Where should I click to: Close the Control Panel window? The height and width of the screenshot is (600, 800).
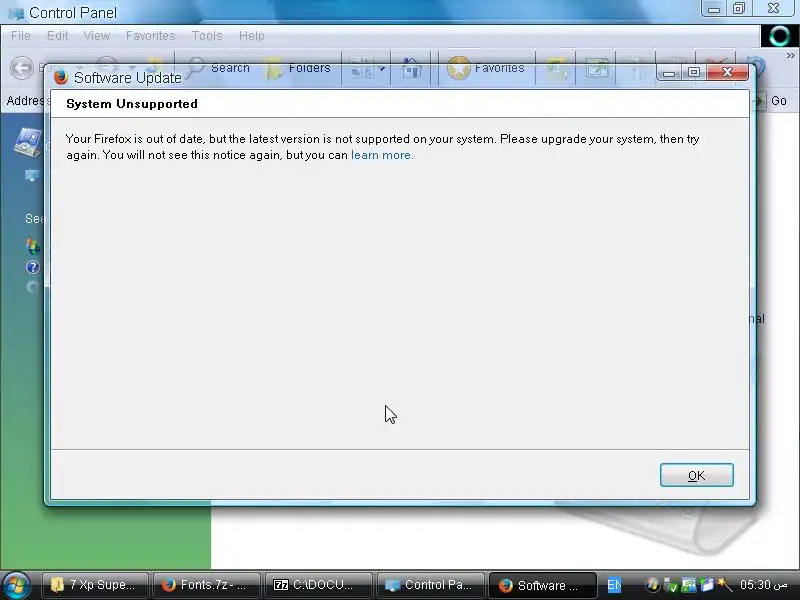pos(773,8)
